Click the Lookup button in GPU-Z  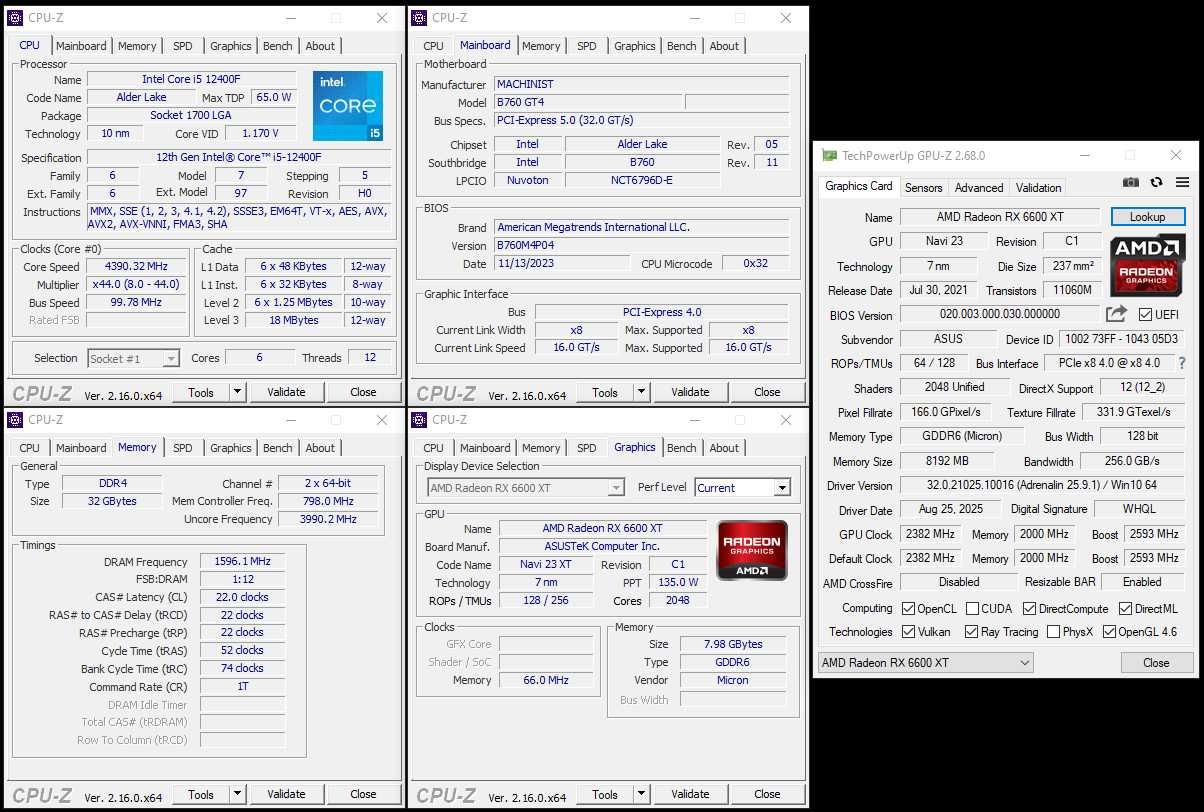coord(1147,216)
